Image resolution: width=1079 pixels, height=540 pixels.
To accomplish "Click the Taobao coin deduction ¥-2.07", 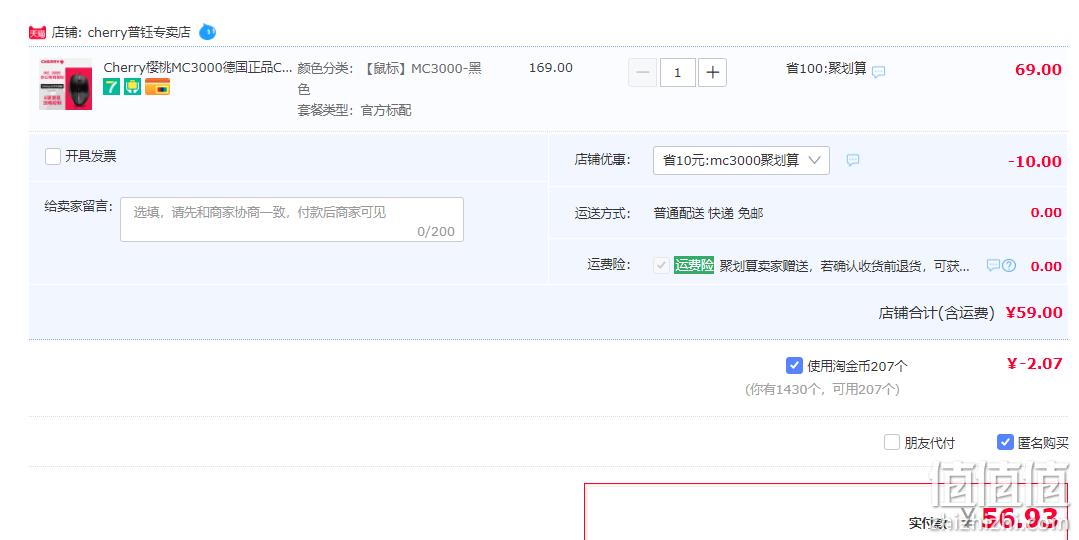I will tap(1035, 363).
